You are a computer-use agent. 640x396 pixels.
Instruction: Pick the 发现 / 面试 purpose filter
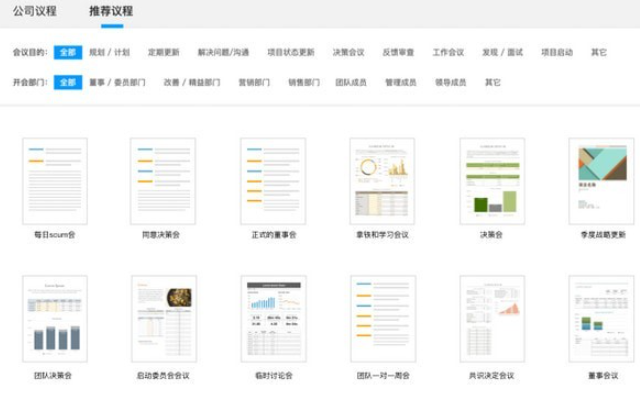[x=502, y=52]
